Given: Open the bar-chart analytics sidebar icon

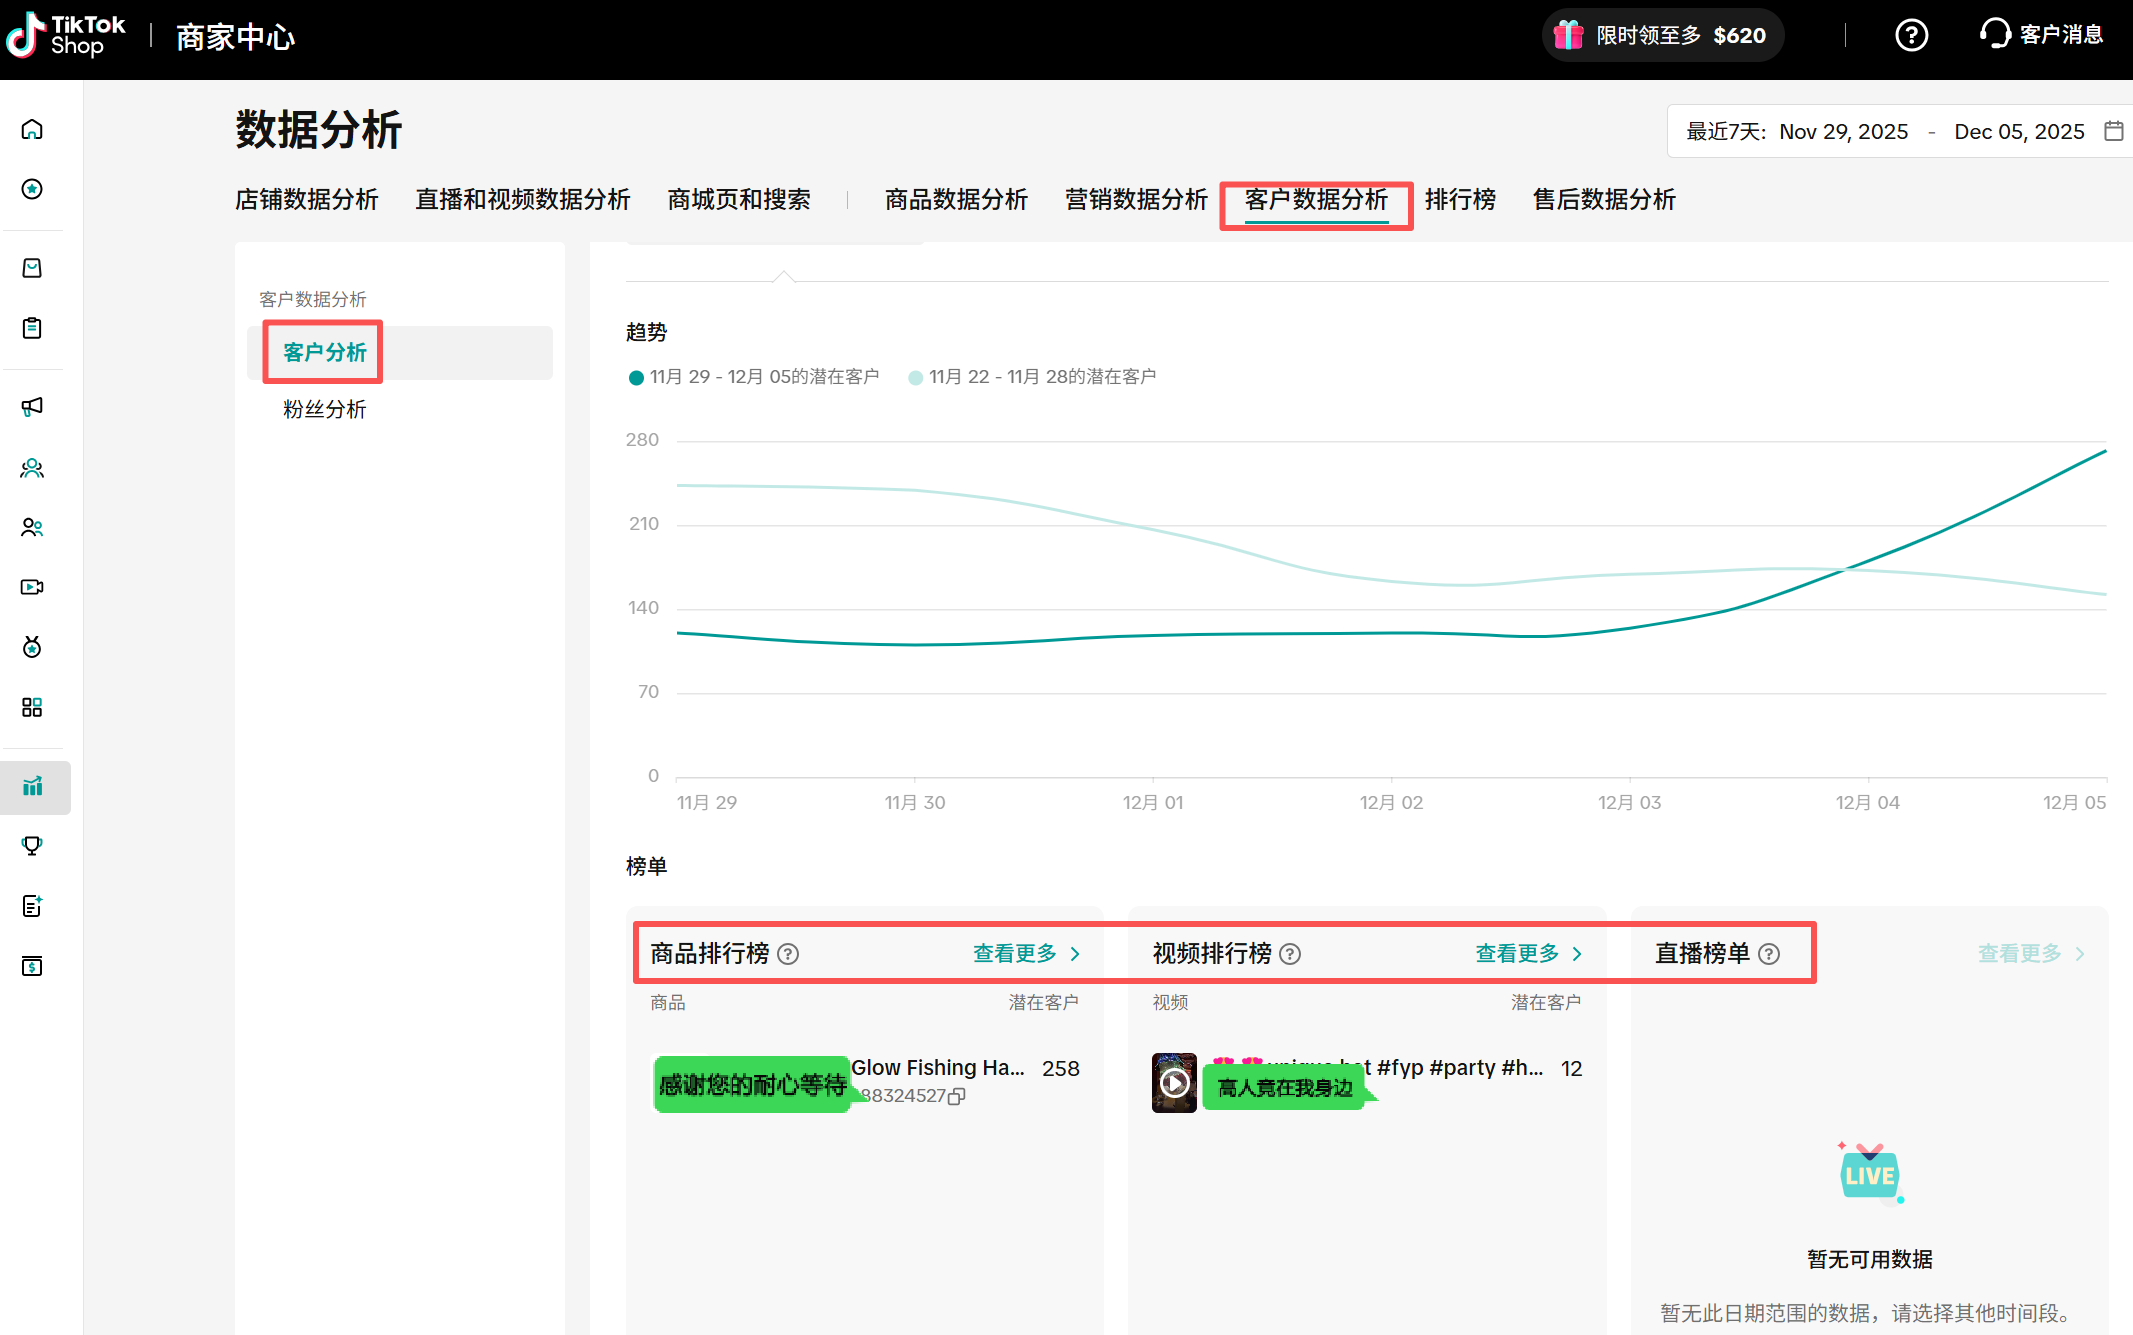Looking at the screenshot, I should click(32, 787).
